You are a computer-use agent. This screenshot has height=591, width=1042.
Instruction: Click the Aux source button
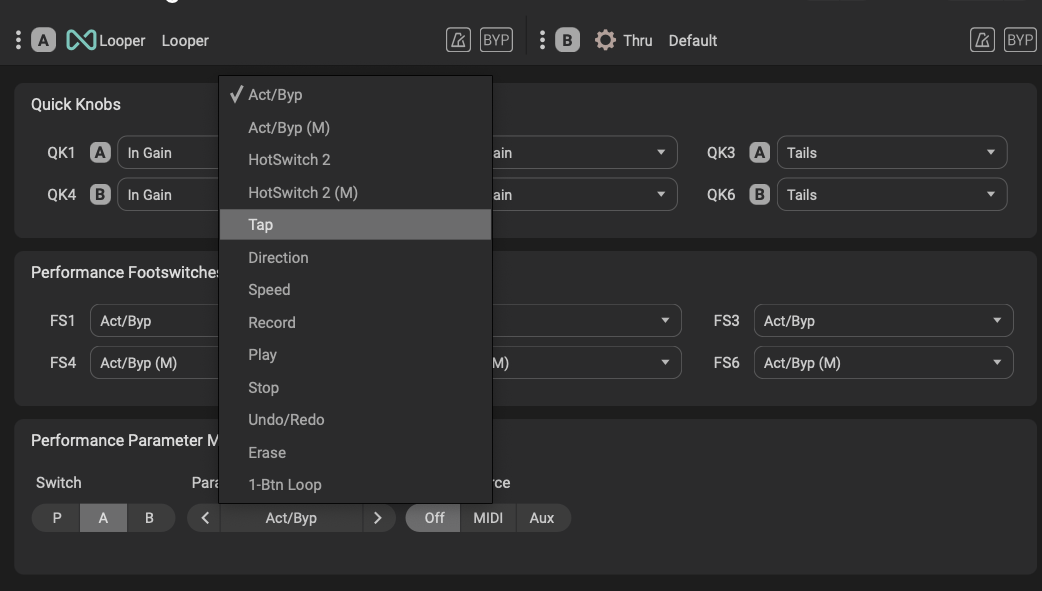click(x=542, y=518)
